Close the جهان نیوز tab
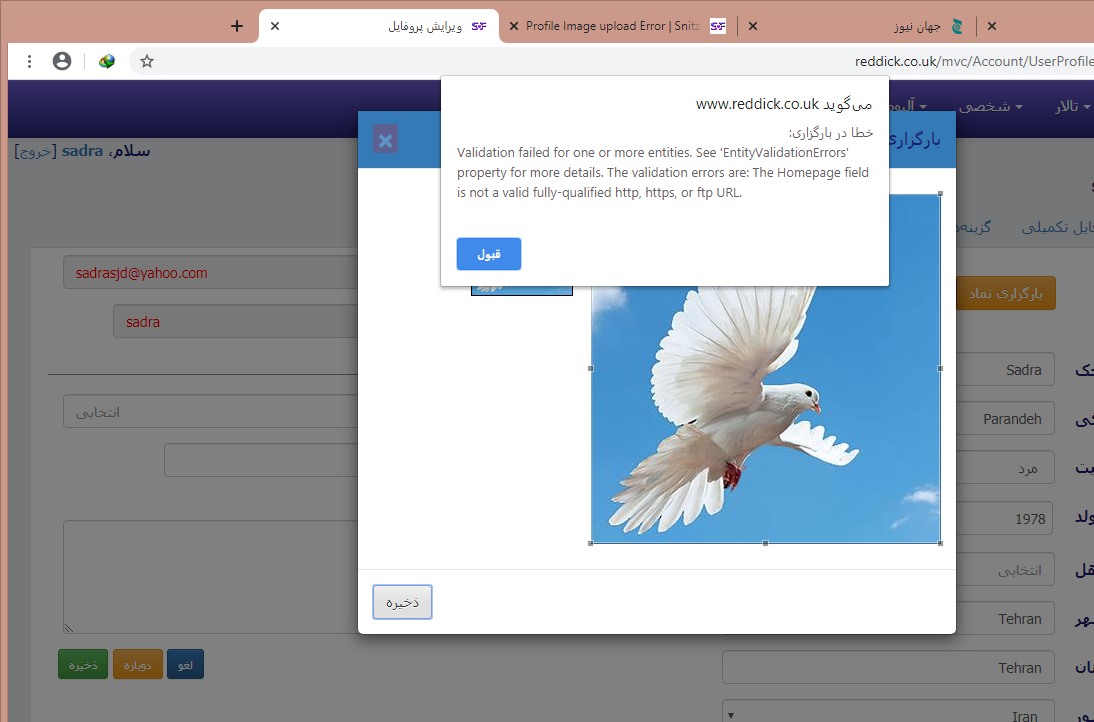The width and height of the screenshot is (1094, 722). pos(992,26)
